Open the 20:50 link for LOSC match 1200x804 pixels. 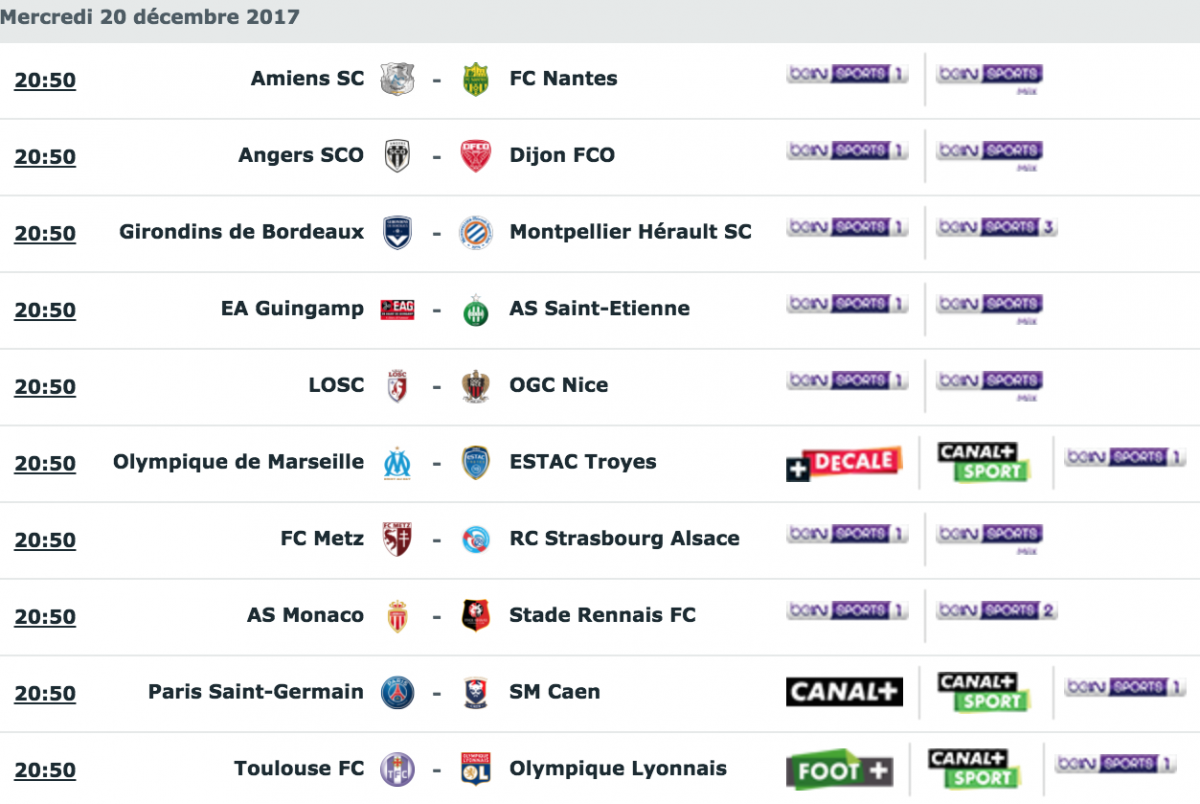tap(45, 387)
